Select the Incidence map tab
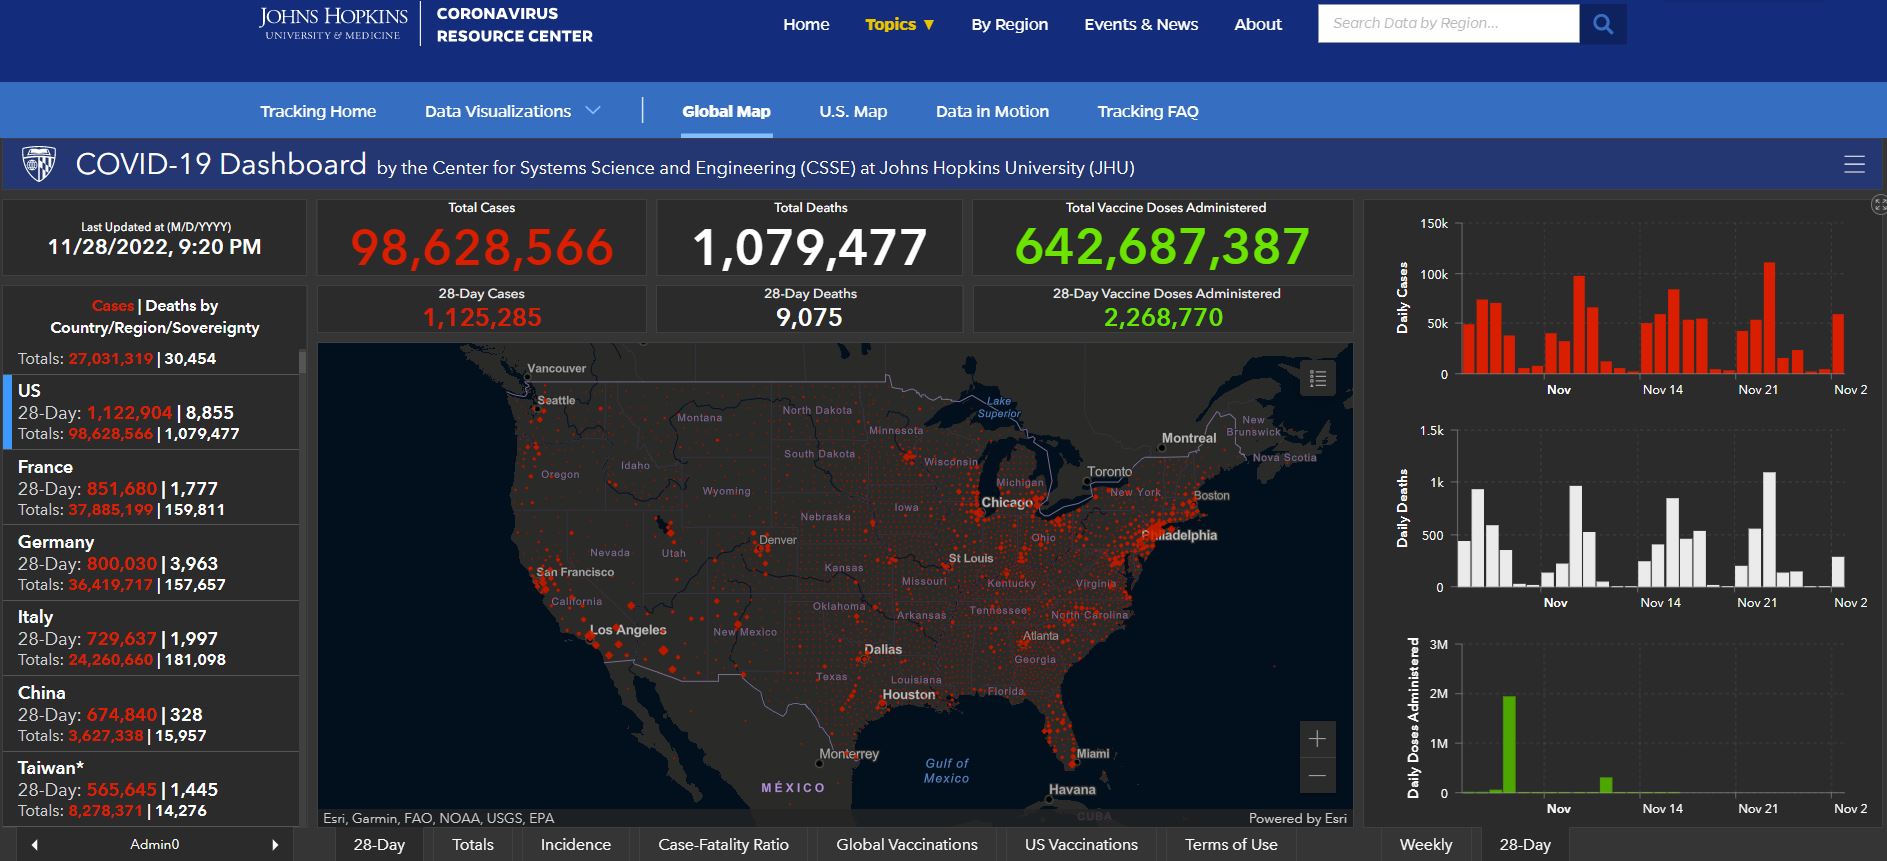This screenshot has height=861, width=1887. pos(576,845)
